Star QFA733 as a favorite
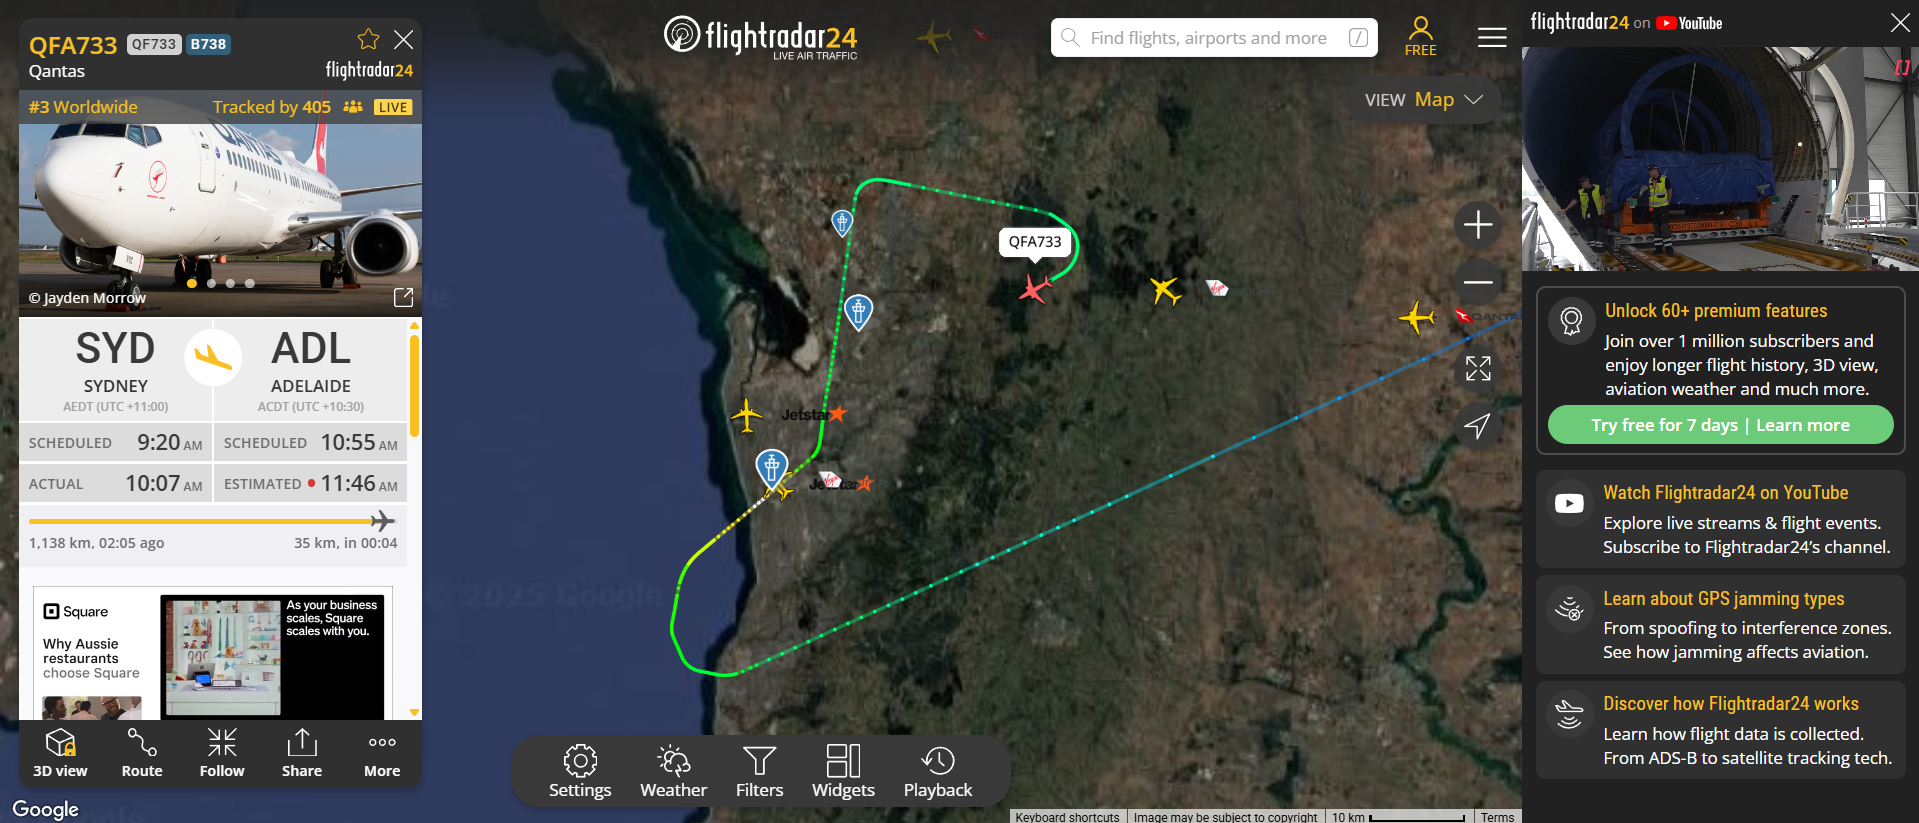 [x=368, y=39]
